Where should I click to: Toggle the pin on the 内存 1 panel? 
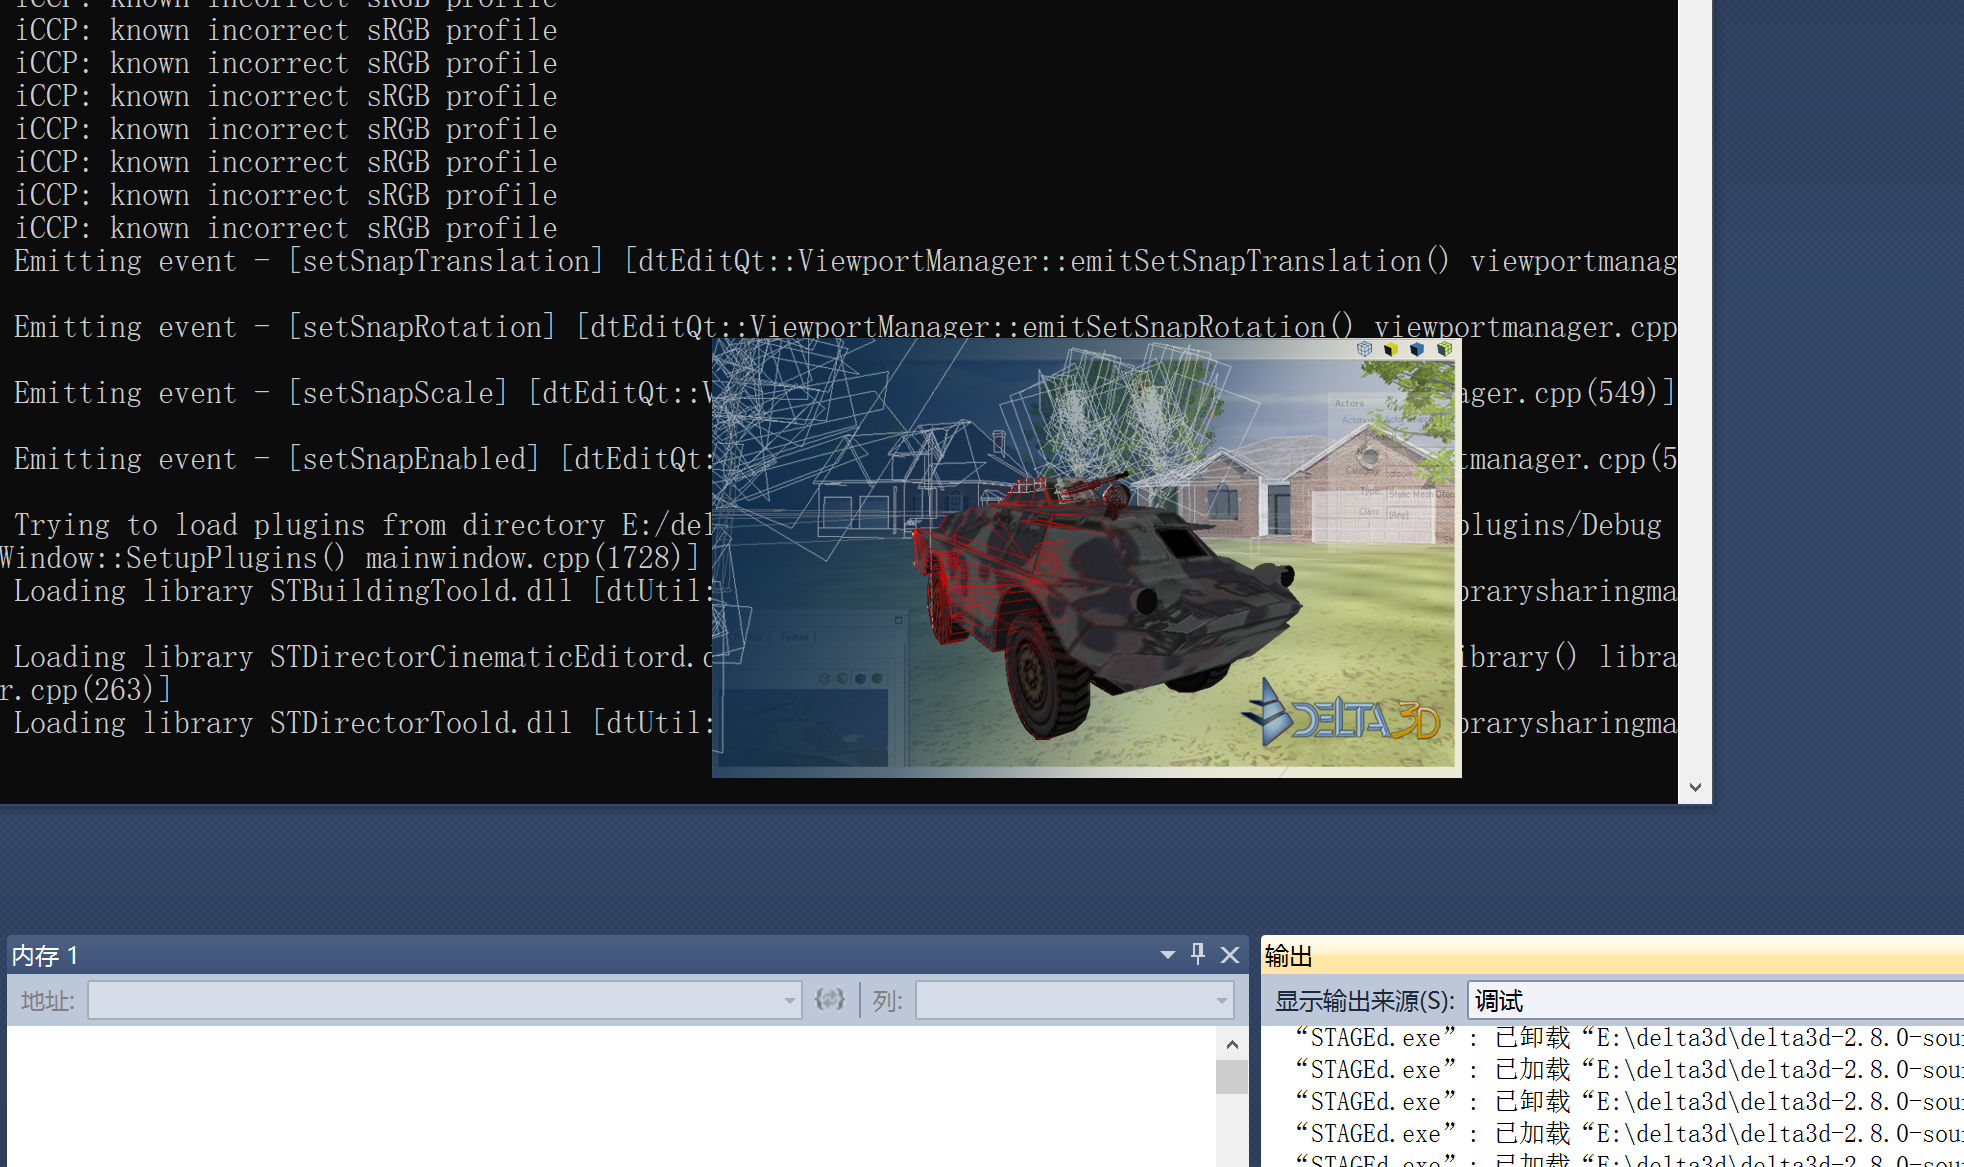pyautogui.click(x=1197, y=955)
